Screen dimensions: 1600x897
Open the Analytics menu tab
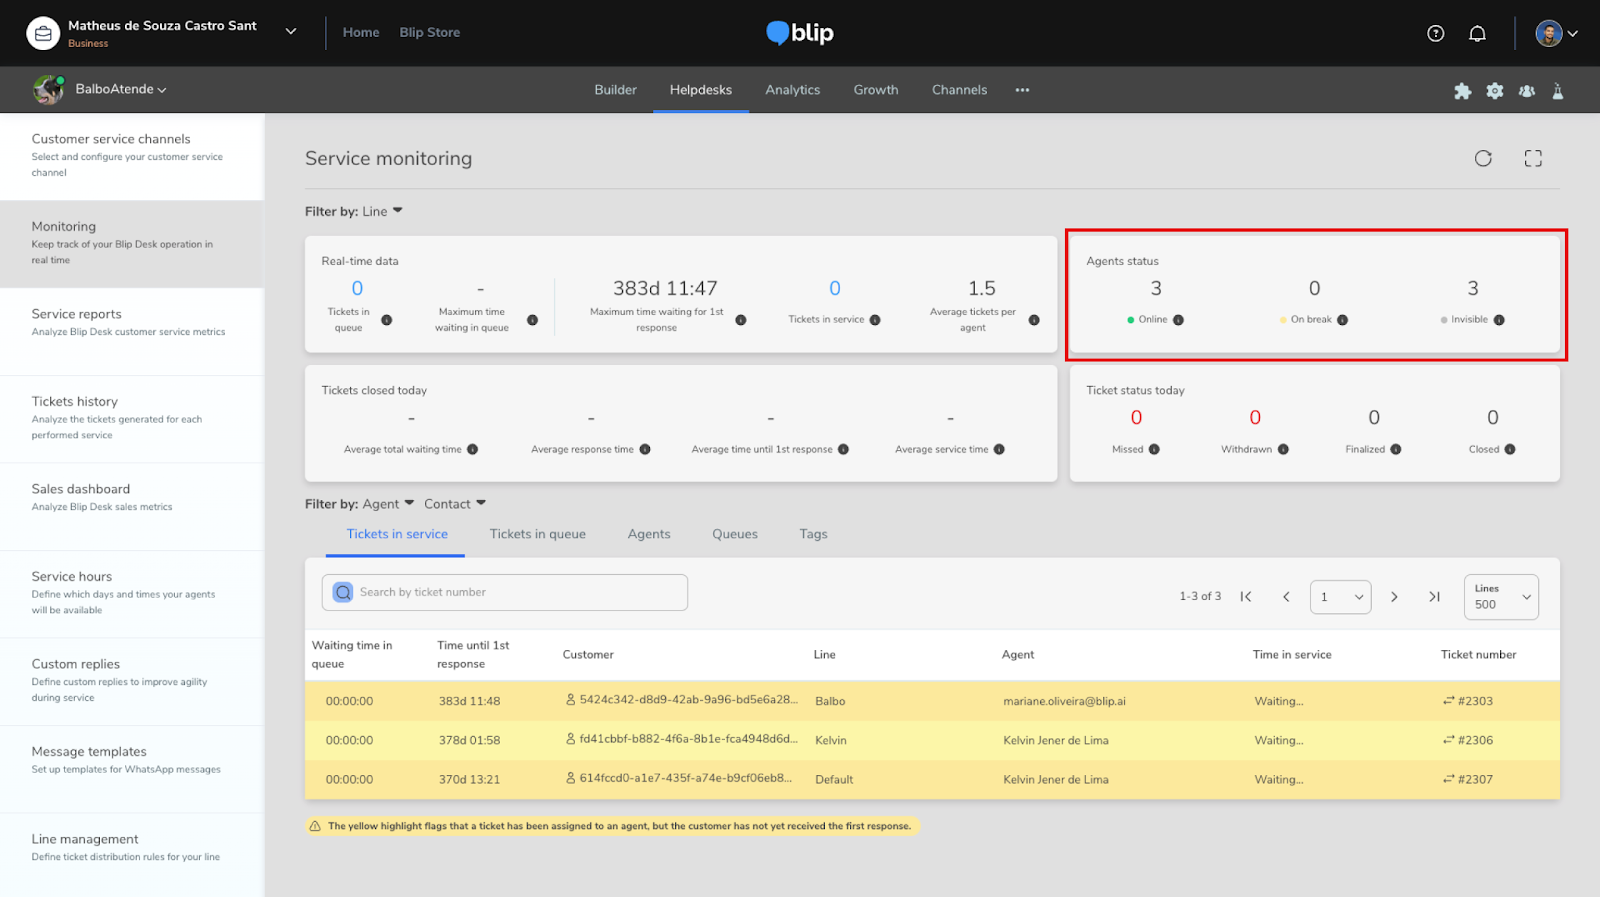[792, 90]
